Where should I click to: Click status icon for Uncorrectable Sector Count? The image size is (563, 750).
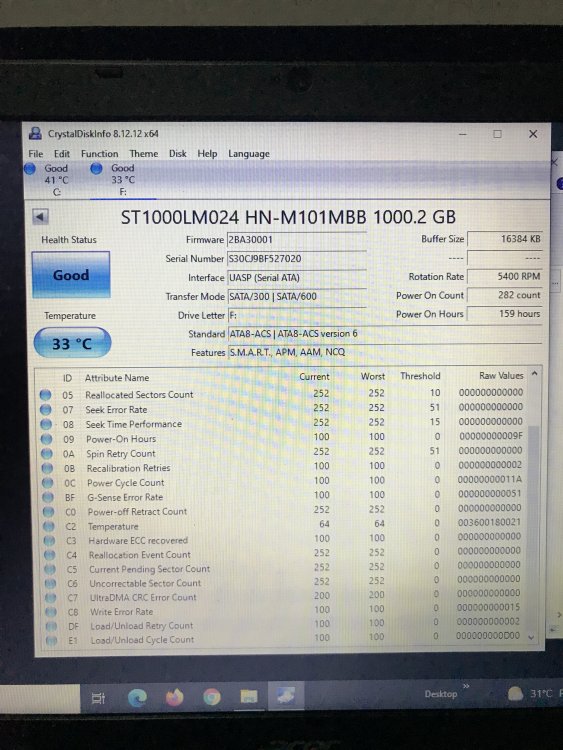pyautogui.click(x=50, y=584)
